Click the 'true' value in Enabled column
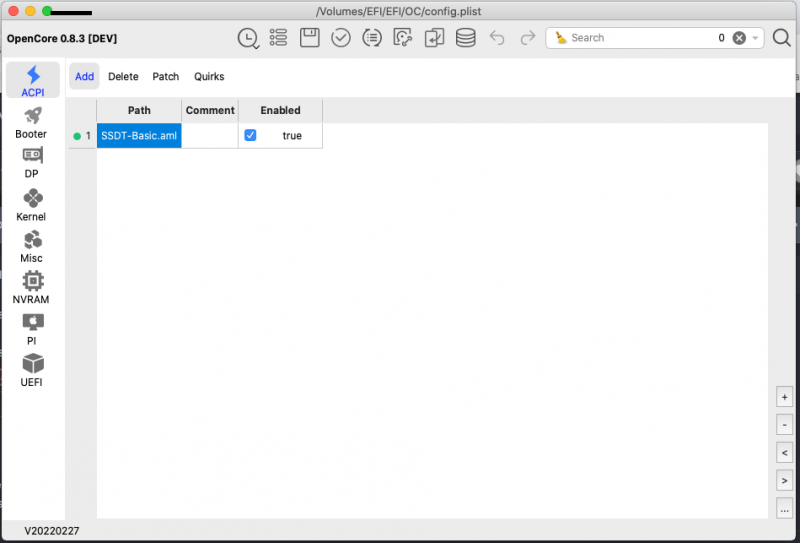Screen dimensions: 800x543 [x=292, y=136]
